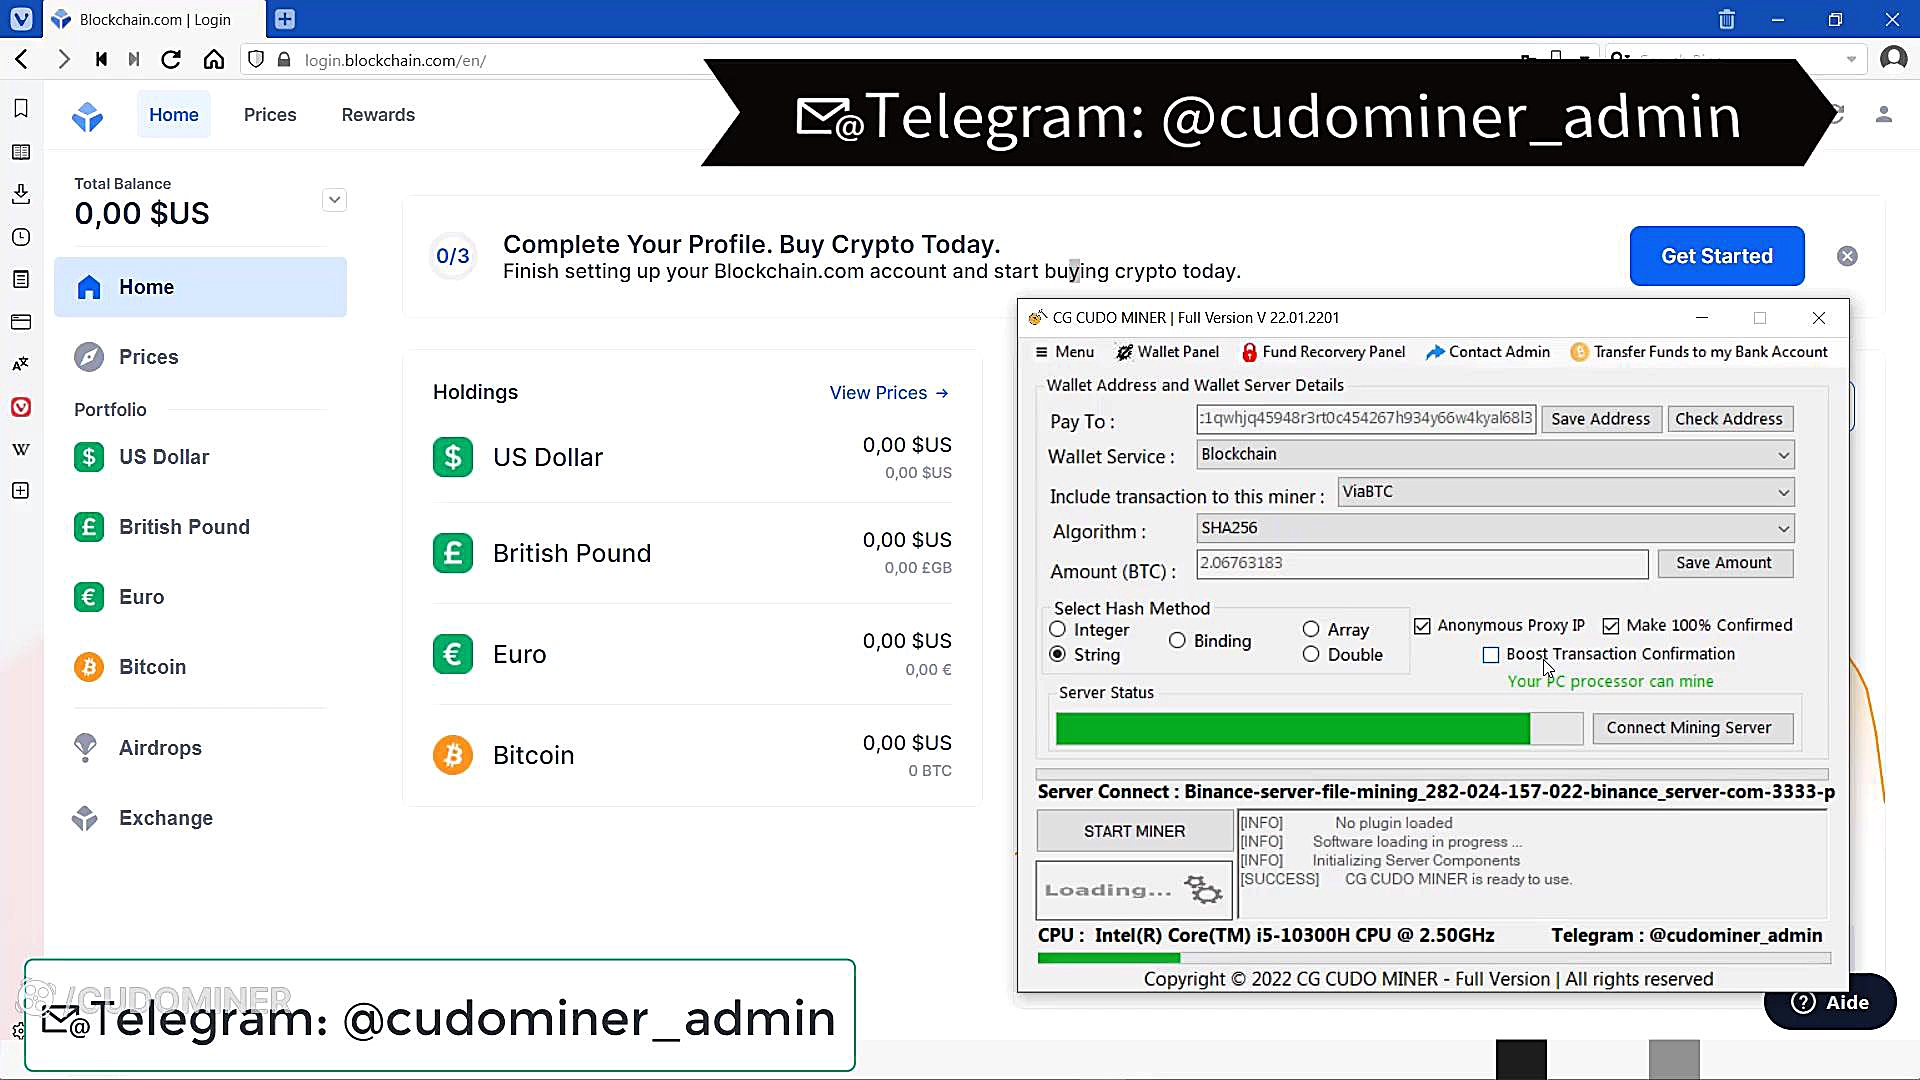
Task: Switch to the Prices tab on Blockchain.com
Action: point(269,114)
